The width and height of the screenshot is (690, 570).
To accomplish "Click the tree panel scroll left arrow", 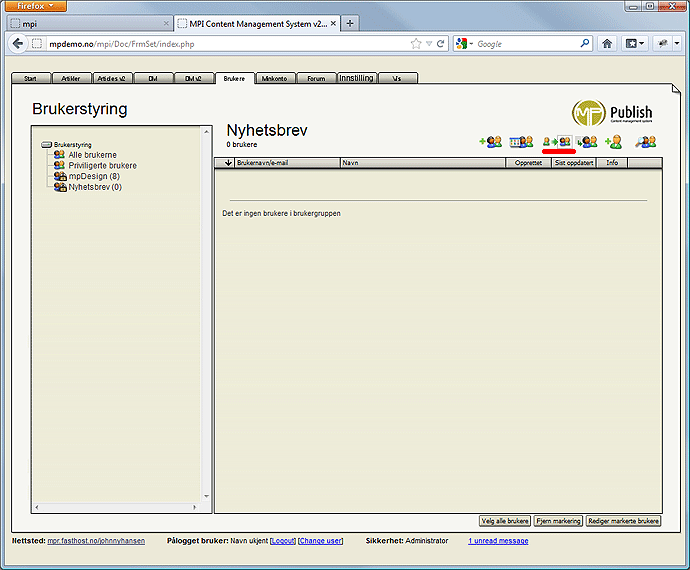I will [37, 507].
